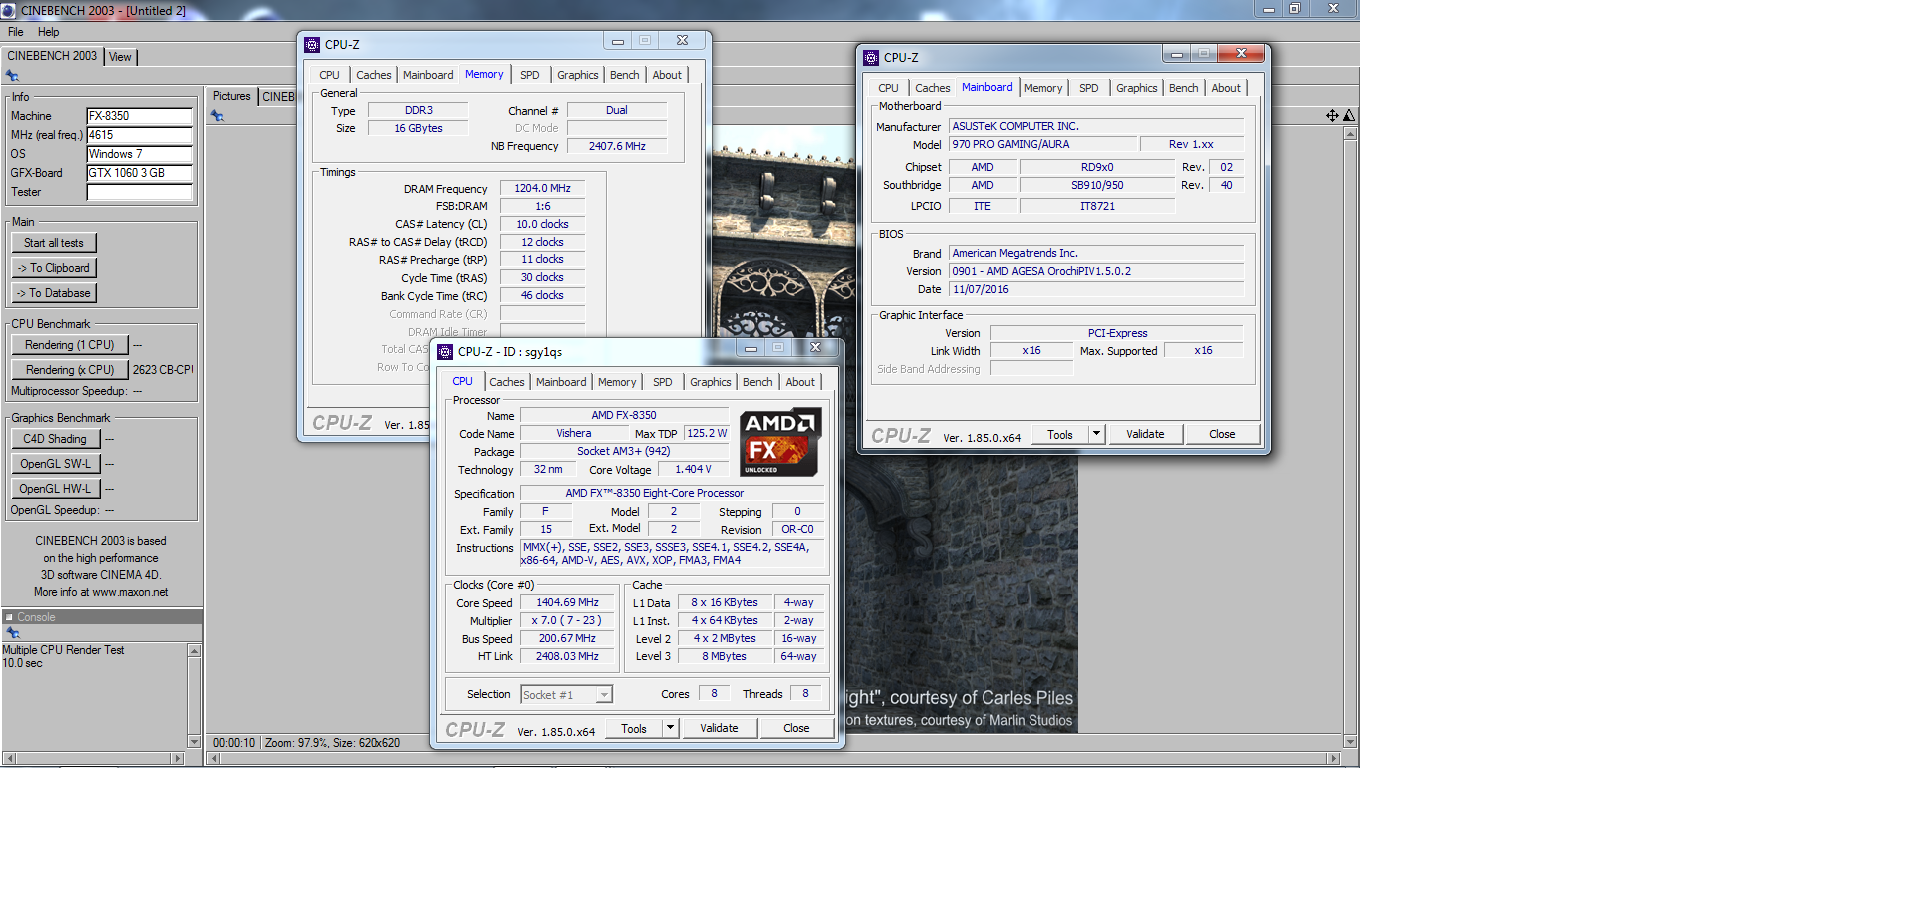Screen dimensions: 1914x911
Task: Click the AMD FX processor logo
Action: click(781, 441)
